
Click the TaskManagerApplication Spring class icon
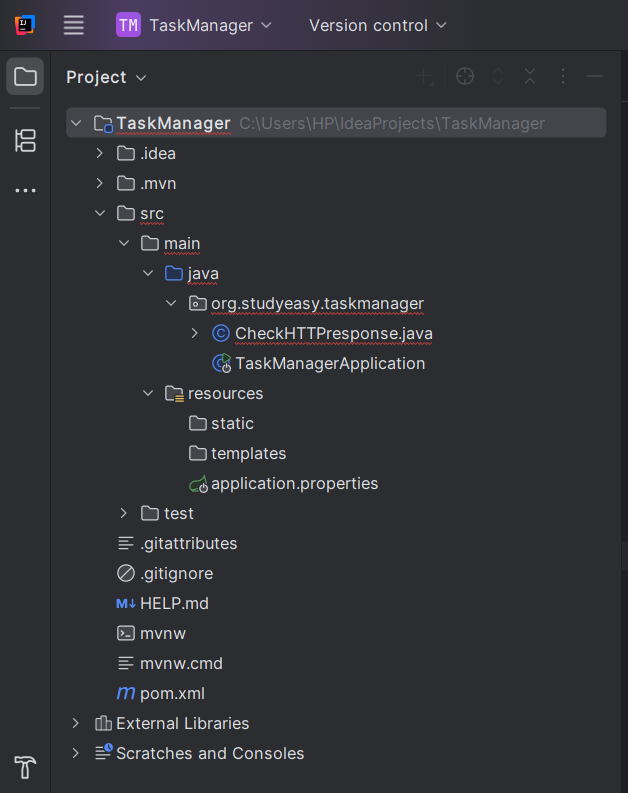point(221,364)
